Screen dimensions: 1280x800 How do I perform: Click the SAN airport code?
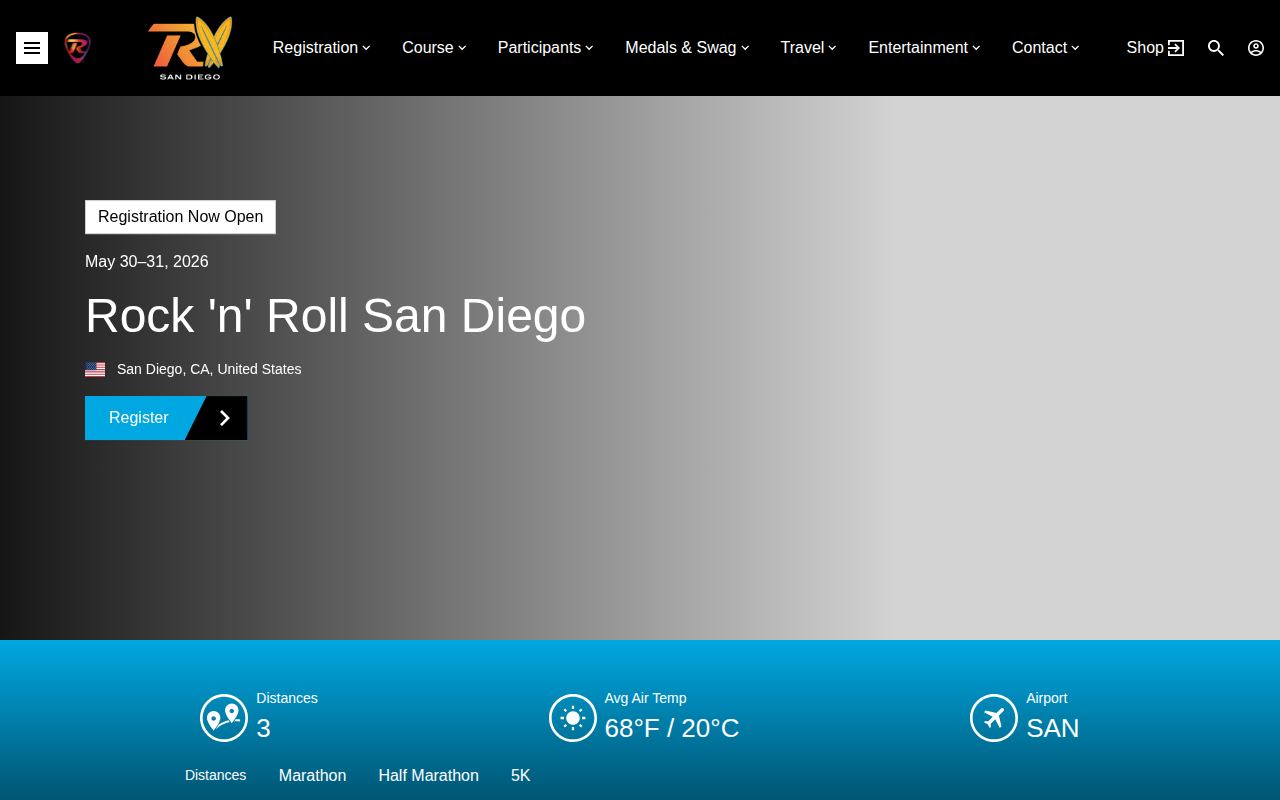pos(1053,728)
